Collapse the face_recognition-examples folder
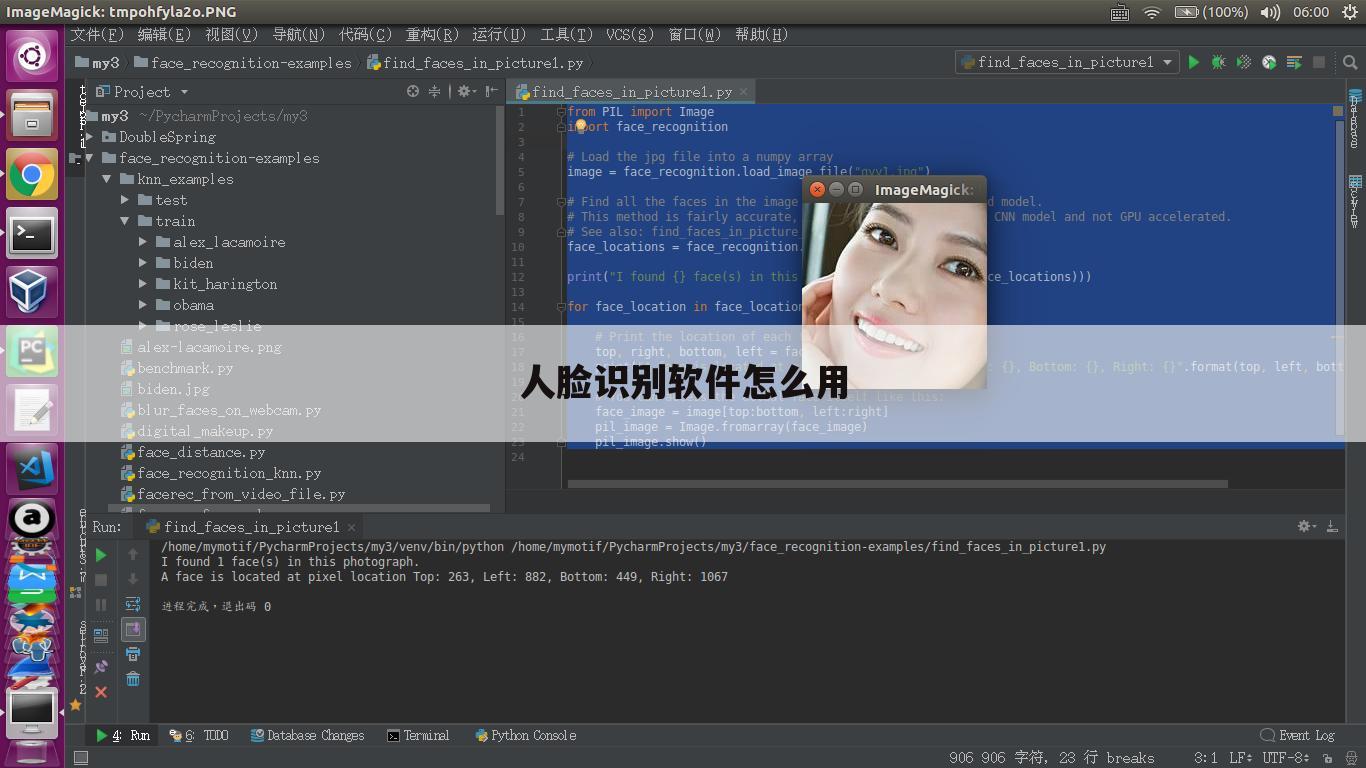The width and height of the screenshot is (1366, 768). pyautogui.click(x=90, y=158)
